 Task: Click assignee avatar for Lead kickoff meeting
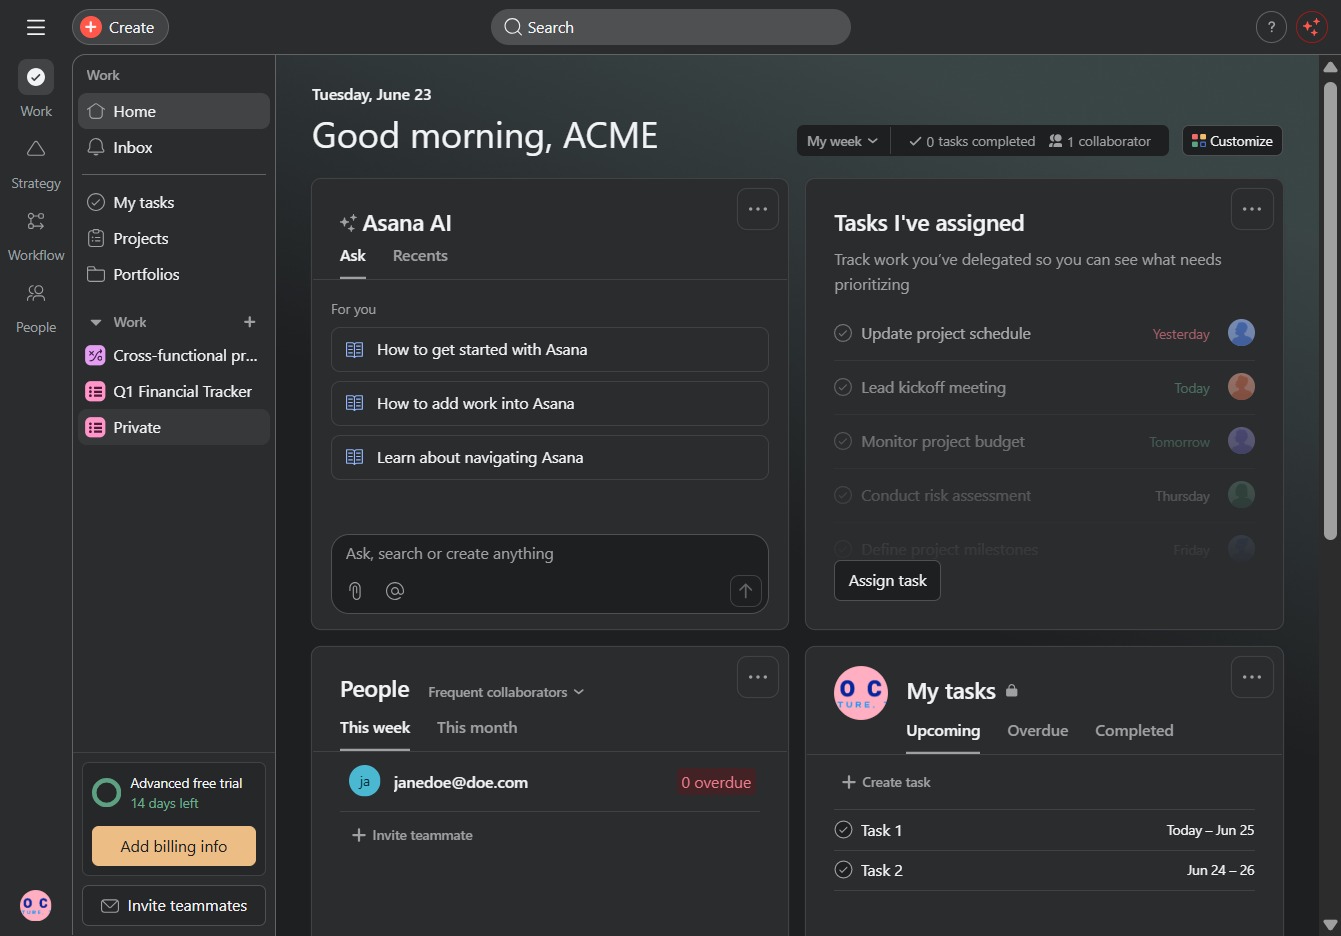pos(1241,387)
